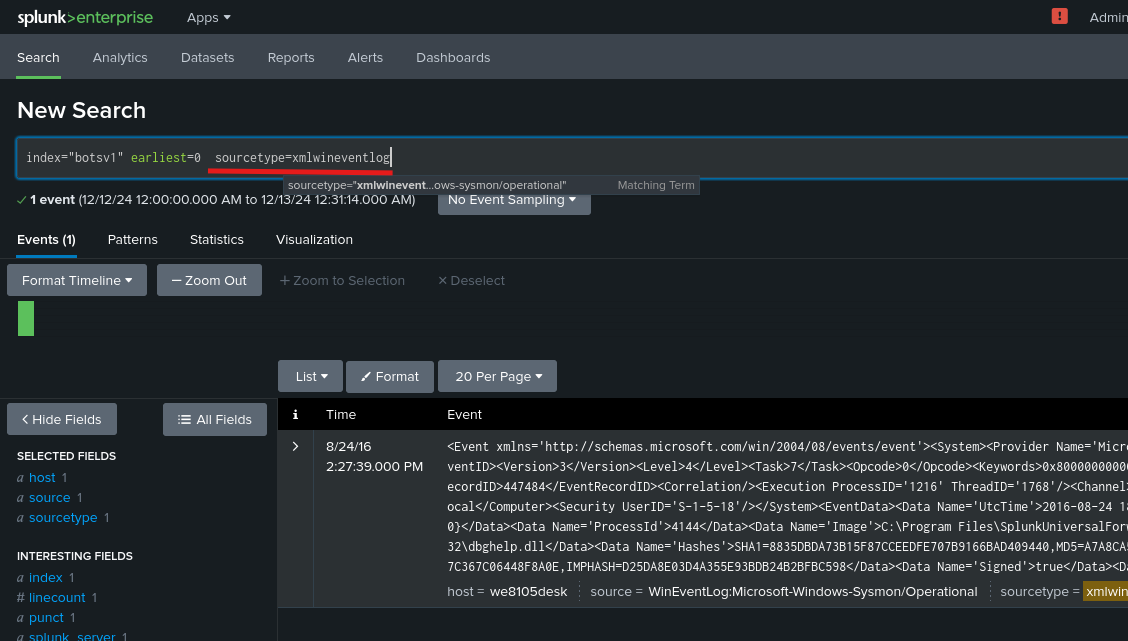Open the All Fields button

point(215,419)
